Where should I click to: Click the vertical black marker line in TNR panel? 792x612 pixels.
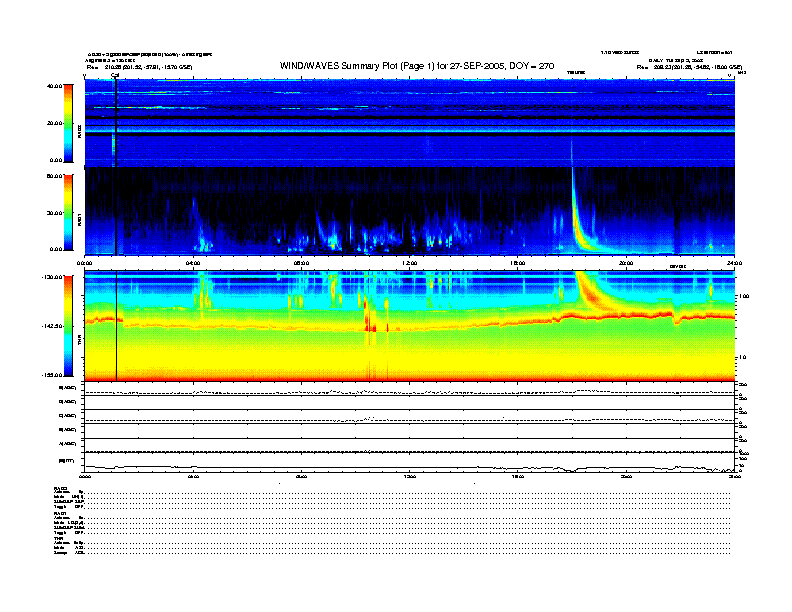point(117,326)
